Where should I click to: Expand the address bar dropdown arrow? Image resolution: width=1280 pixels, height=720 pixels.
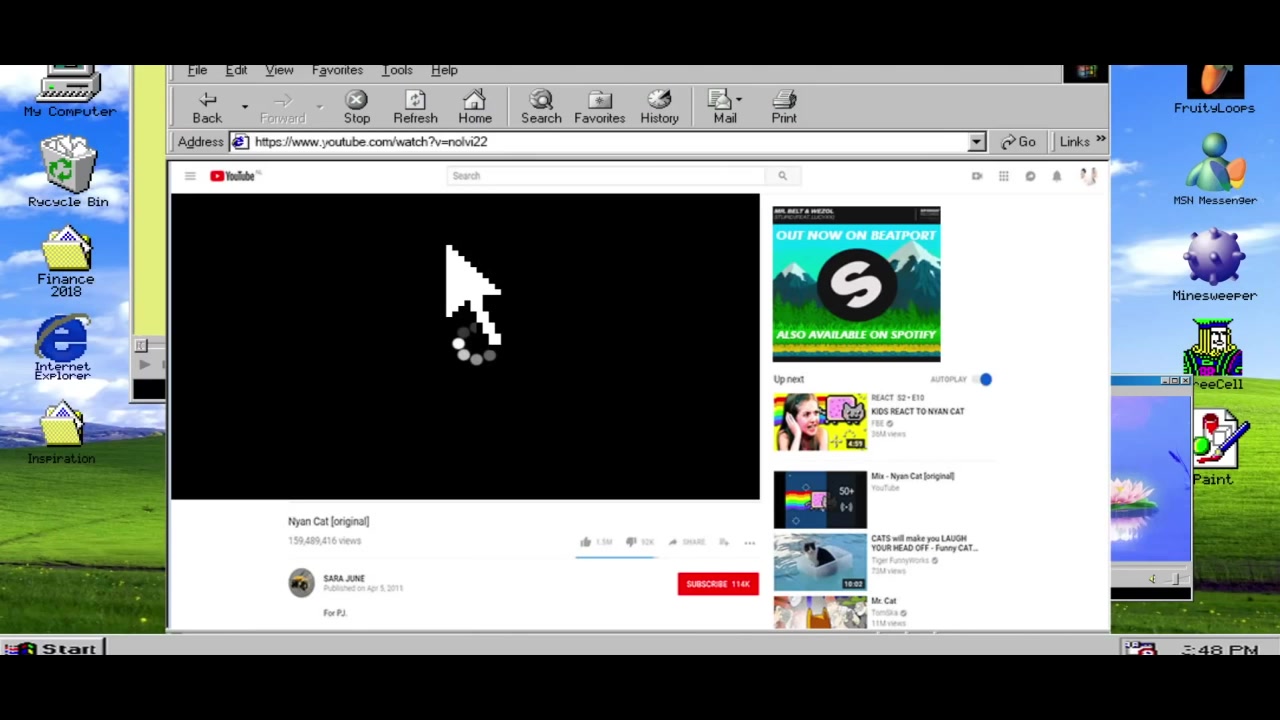pos(976,142)
